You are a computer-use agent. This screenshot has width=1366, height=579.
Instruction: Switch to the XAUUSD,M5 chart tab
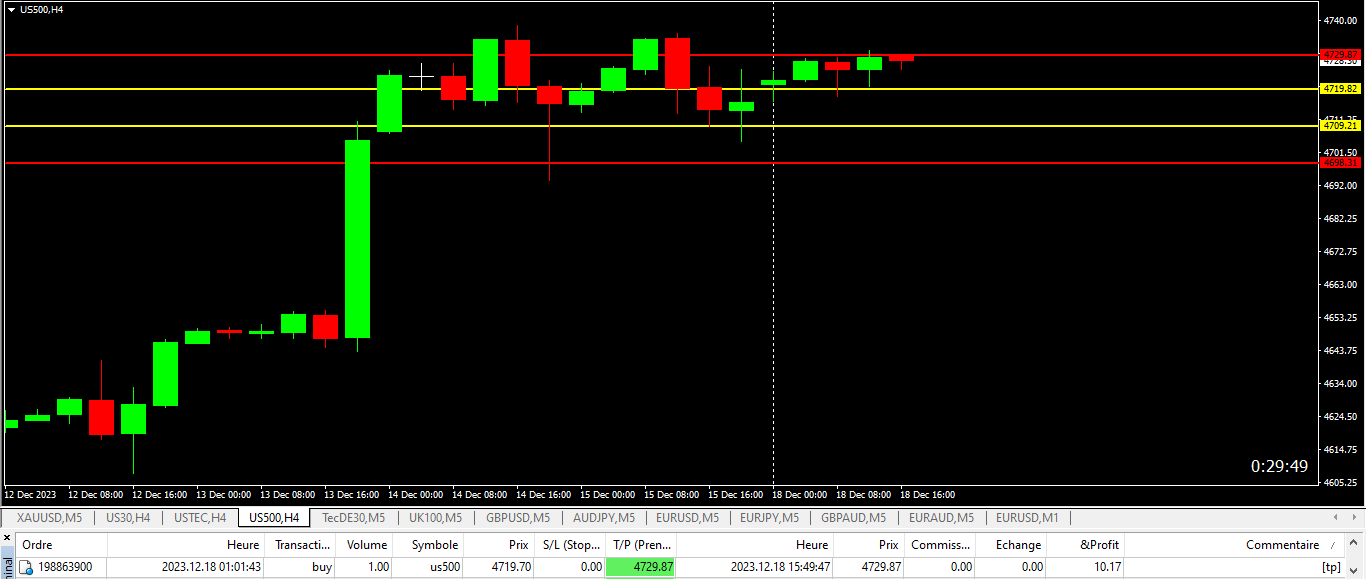click(x=49, y=518)
